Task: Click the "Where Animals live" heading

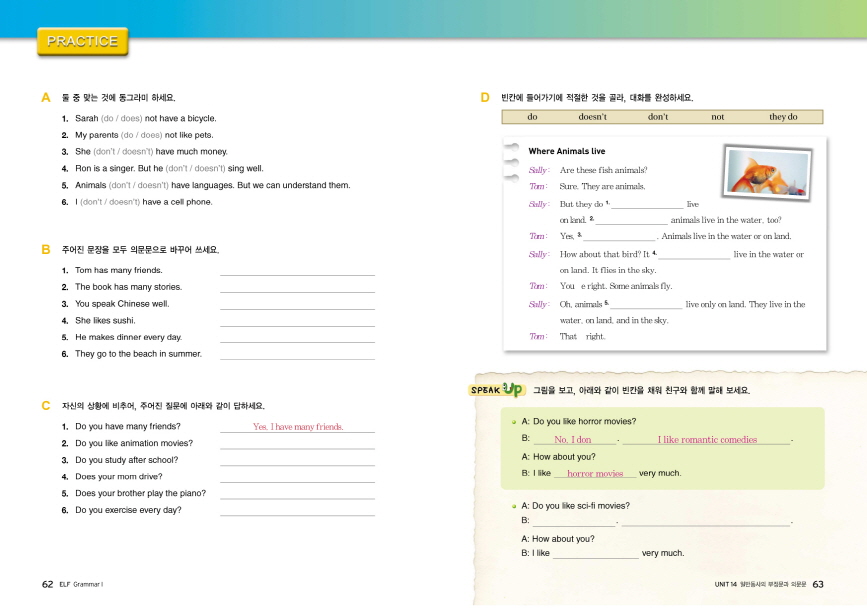Action: [566, 151]
